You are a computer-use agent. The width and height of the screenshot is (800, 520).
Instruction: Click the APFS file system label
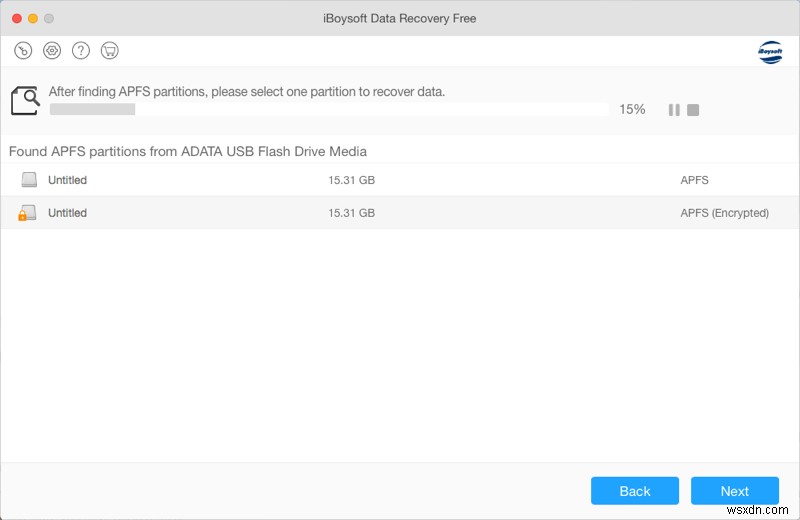coord(694,180)
